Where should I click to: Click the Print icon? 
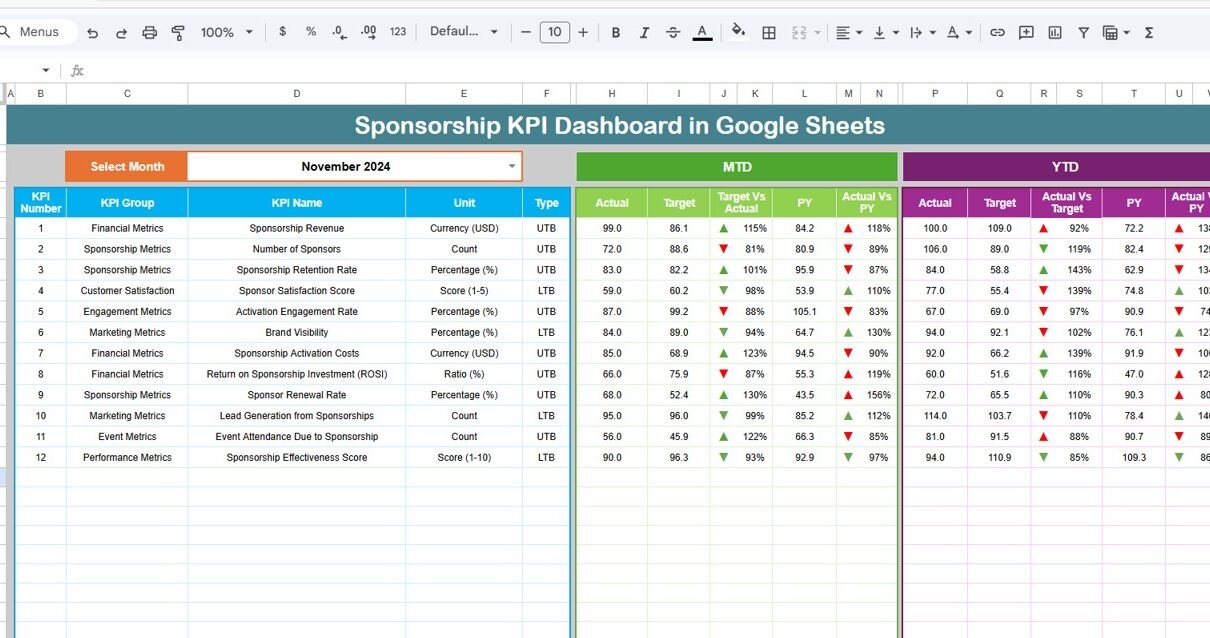pos(150,32)
